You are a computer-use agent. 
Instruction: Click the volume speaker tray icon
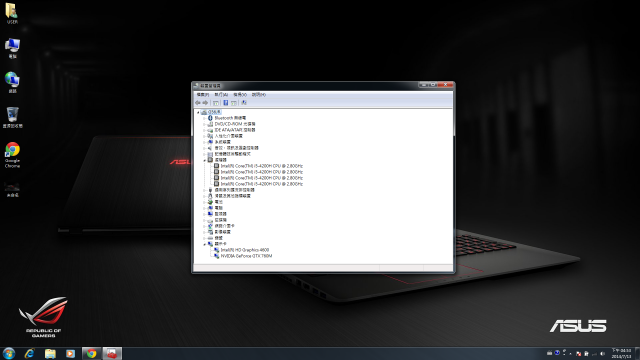pyautogui.click(x=602, y=354)
